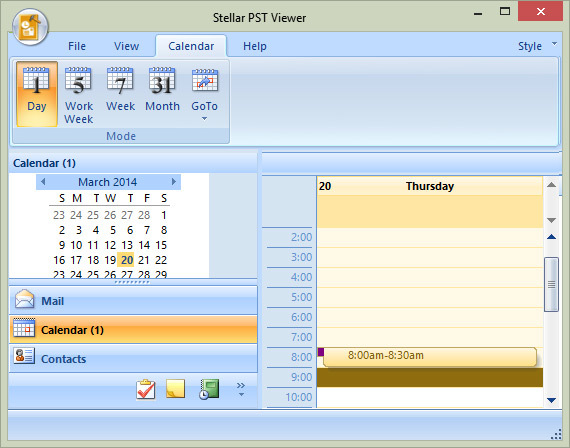This screenshot has width=570, height=448.
Task: Select March 1 in mini calendar
Action: coord(164,215)
